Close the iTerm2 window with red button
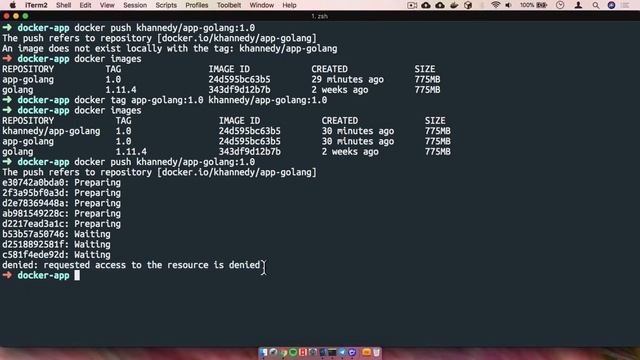640x360 pixels. point(6,16)
